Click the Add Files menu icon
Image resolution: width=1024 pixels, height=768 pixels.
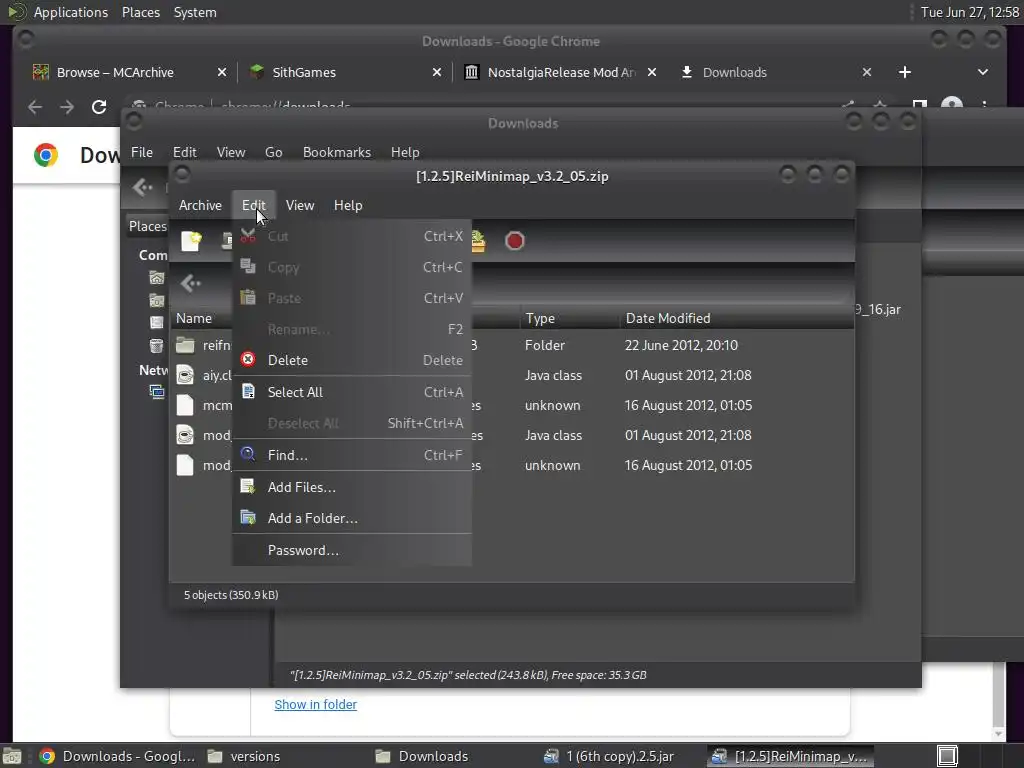click(x=248, y=487)
